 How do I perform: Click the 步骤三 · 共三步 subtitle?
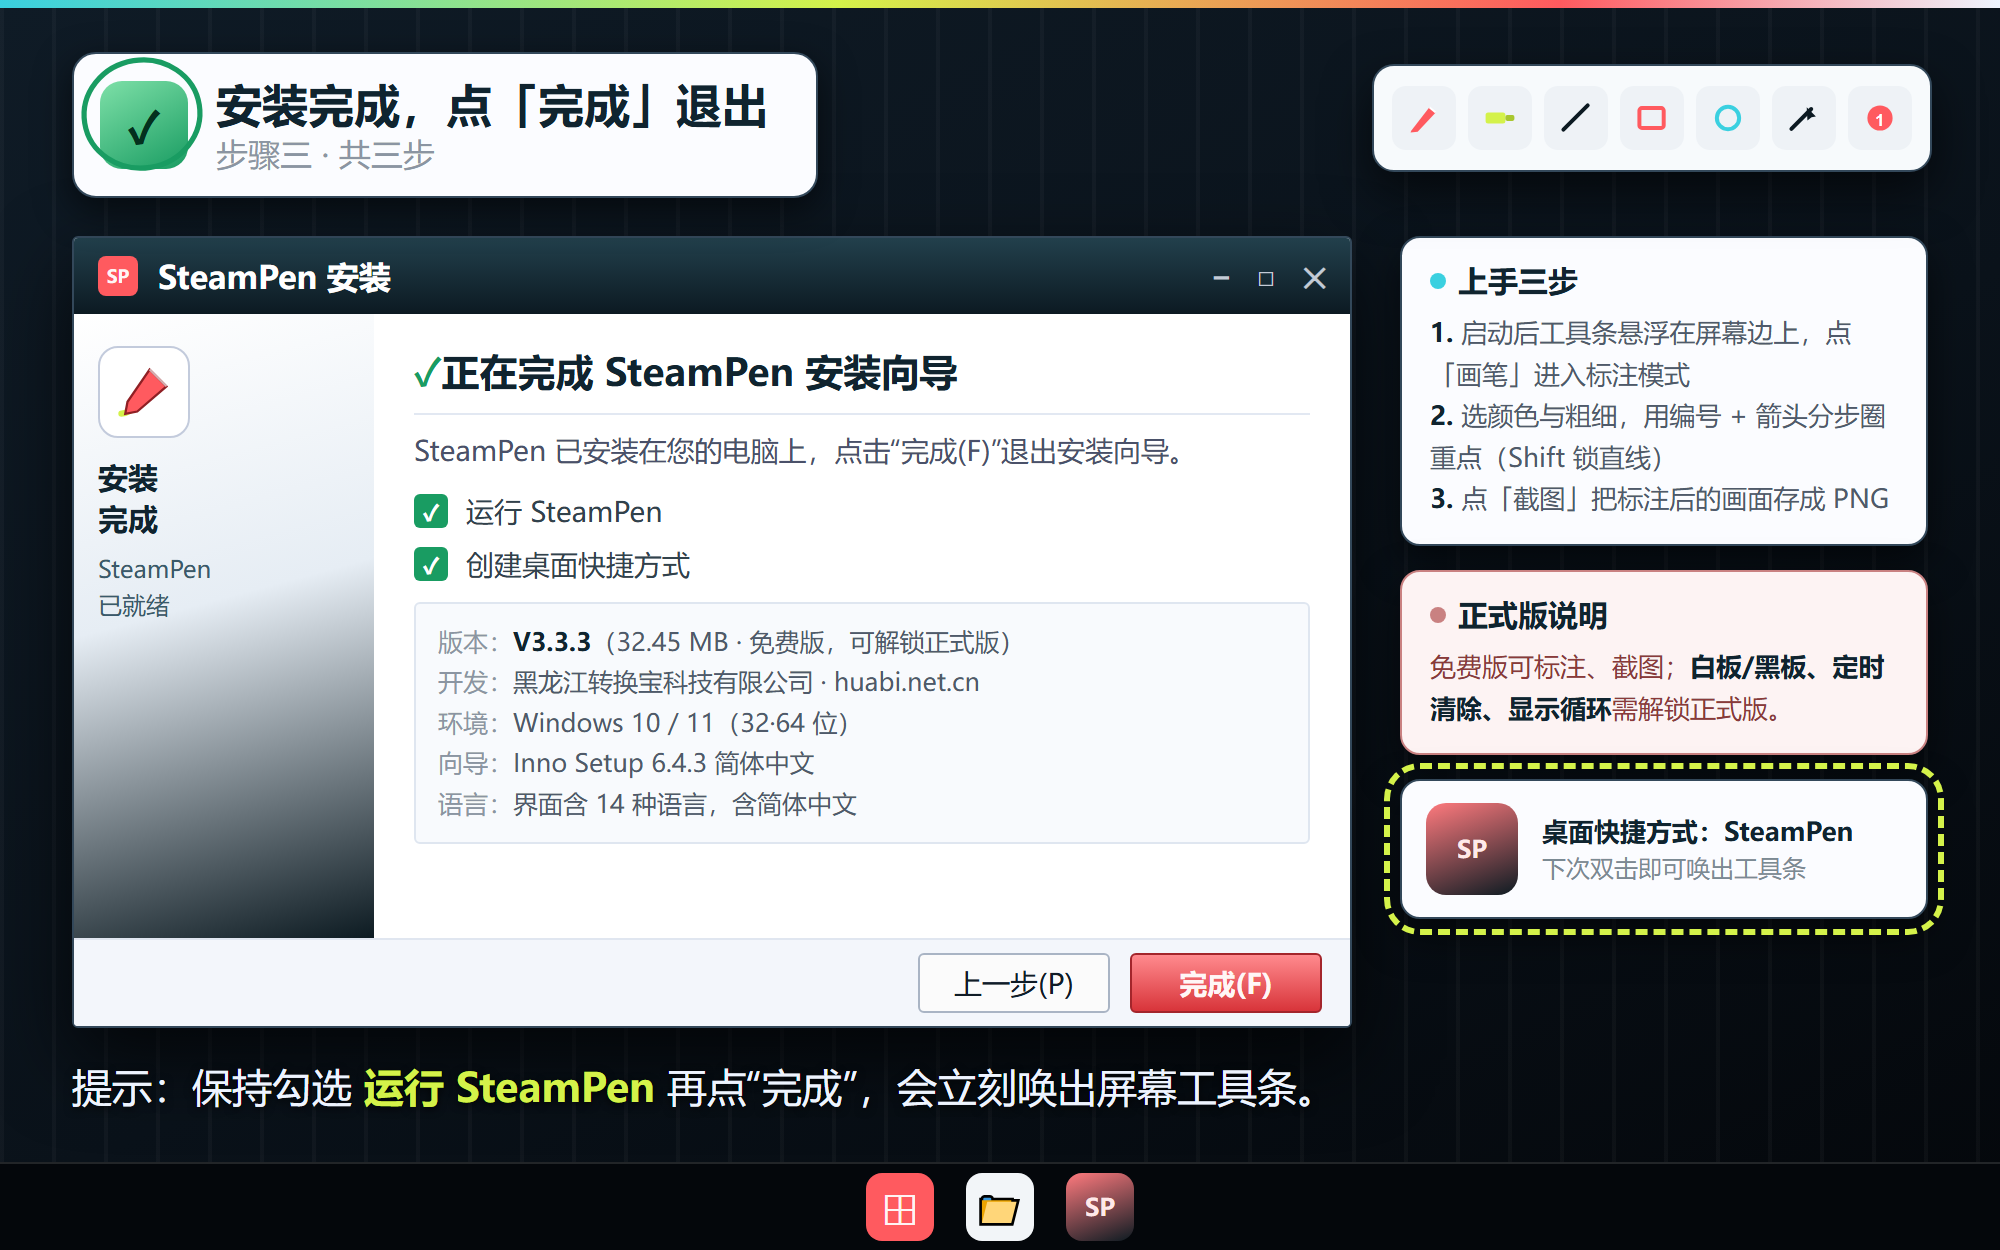325,155
